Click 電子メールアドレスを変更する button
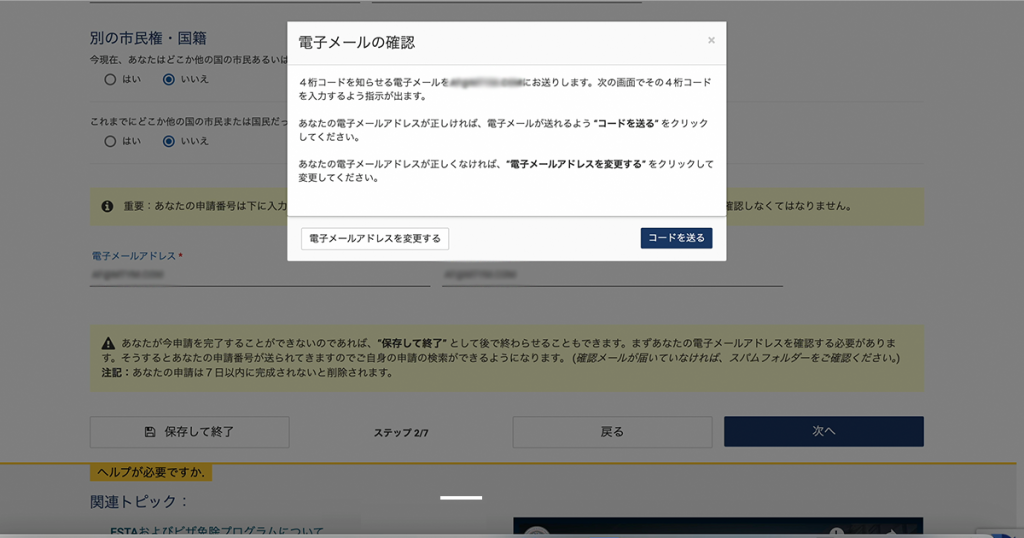1024x538 pixels. (x=375, y=239)
